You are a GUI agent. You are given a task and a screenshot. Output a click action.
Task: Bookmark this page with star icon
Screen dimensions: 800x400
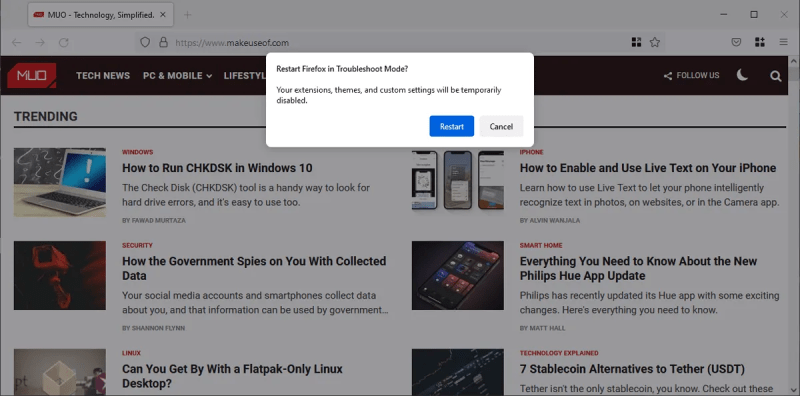pos(655,42)
